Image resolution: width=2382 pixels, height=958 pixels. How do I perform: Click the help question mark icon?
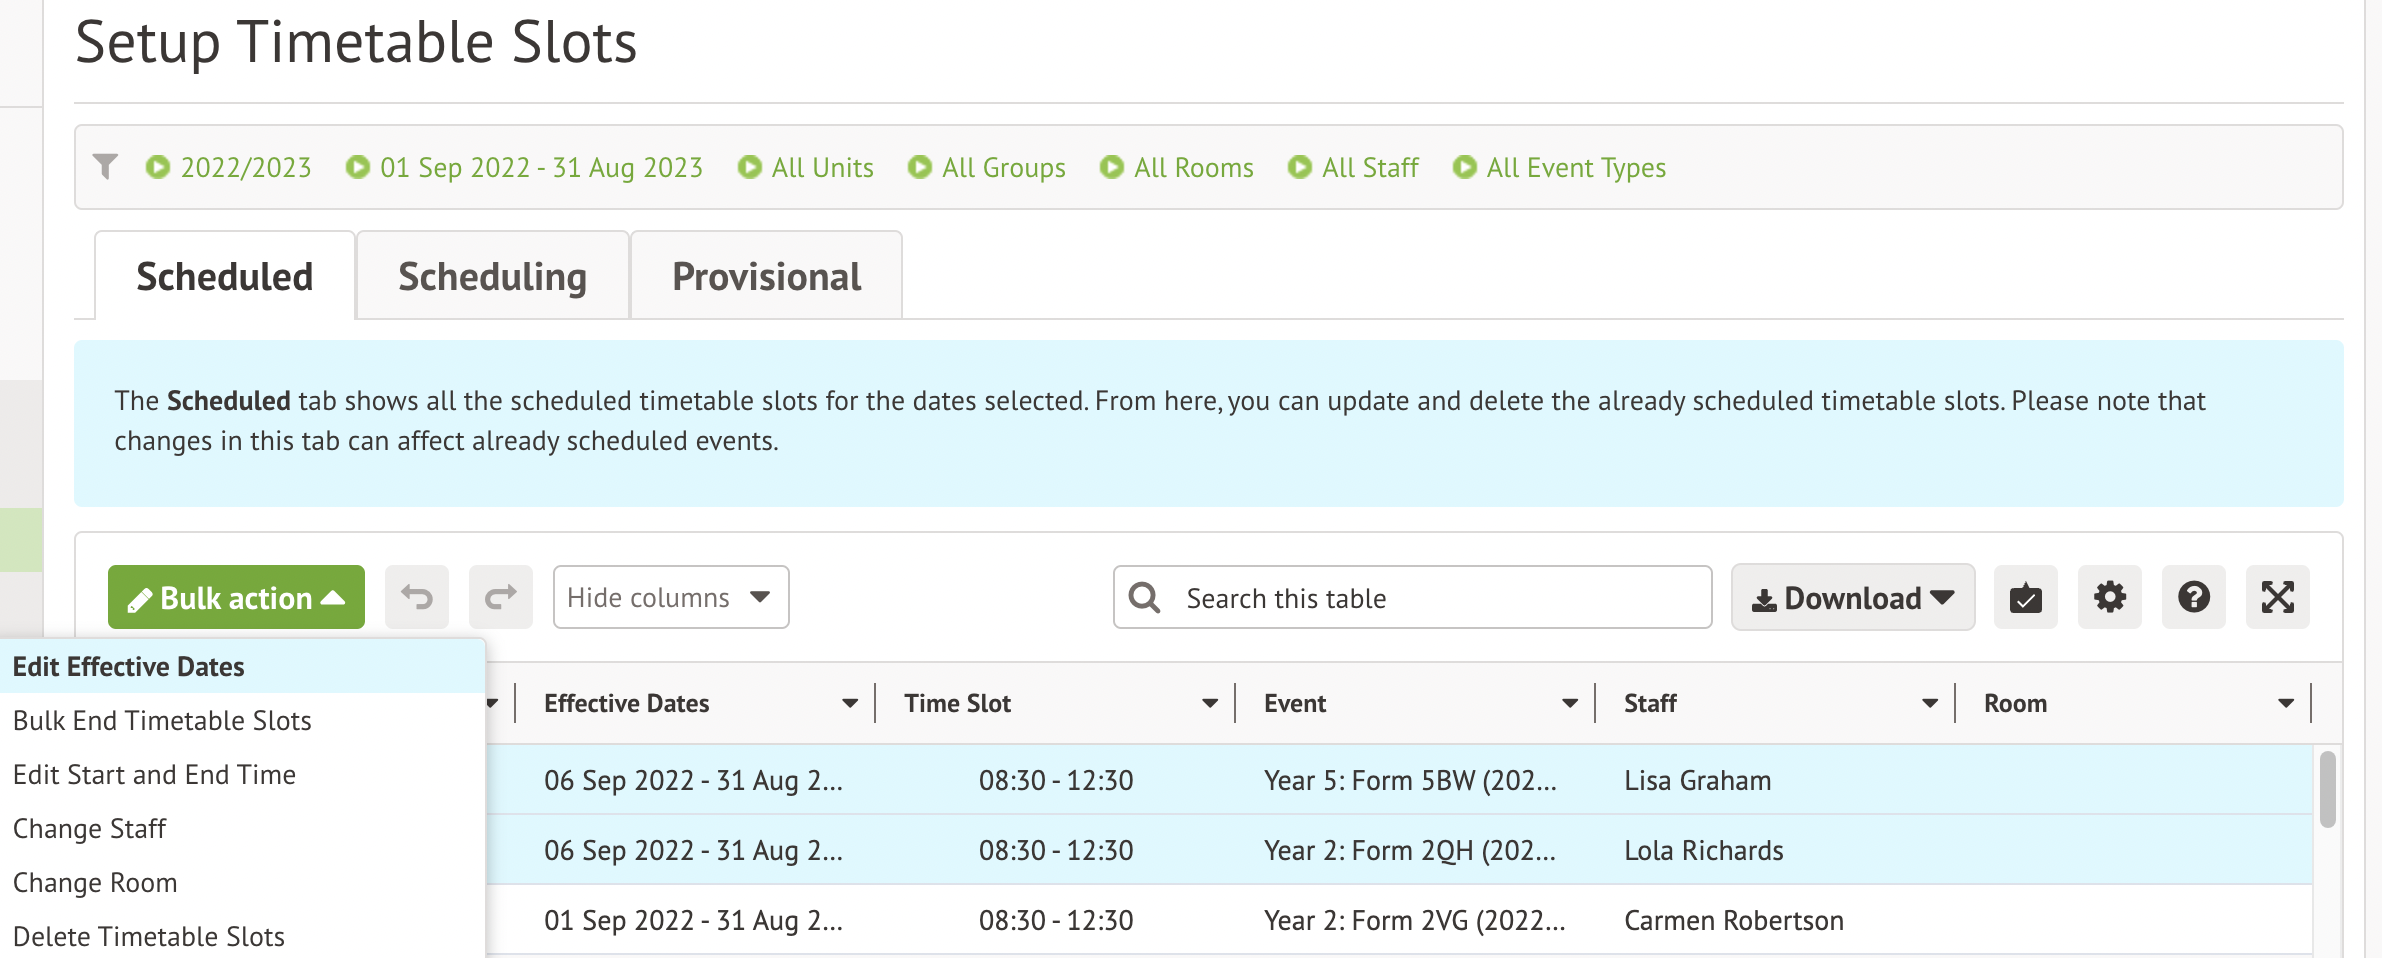(2193, 598)
